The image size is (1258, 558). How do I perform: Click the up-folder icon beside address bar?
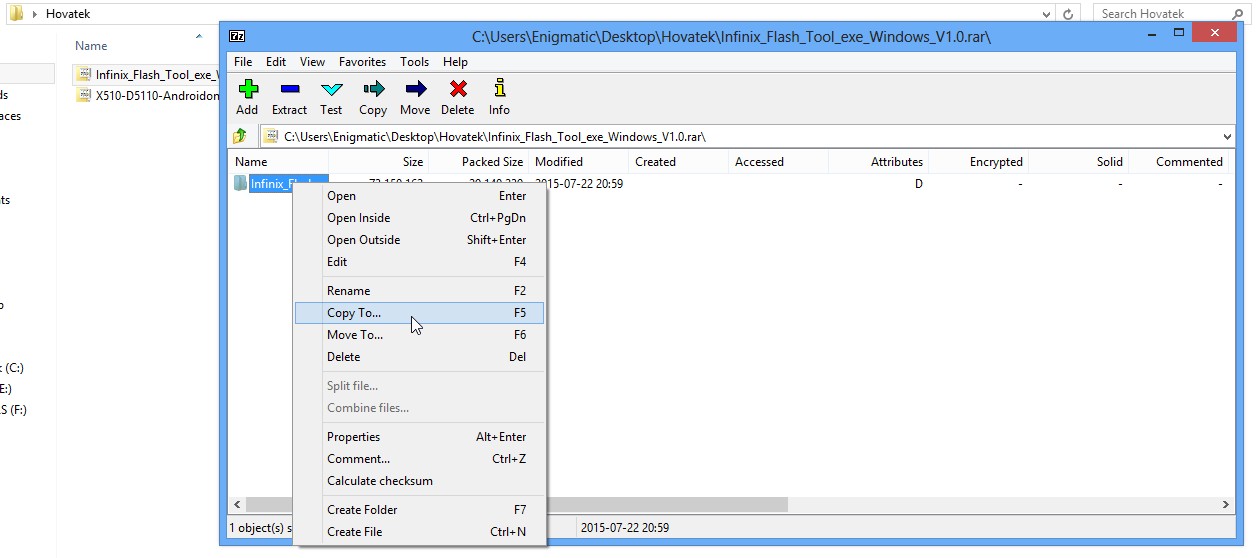[x=240, y=136]
